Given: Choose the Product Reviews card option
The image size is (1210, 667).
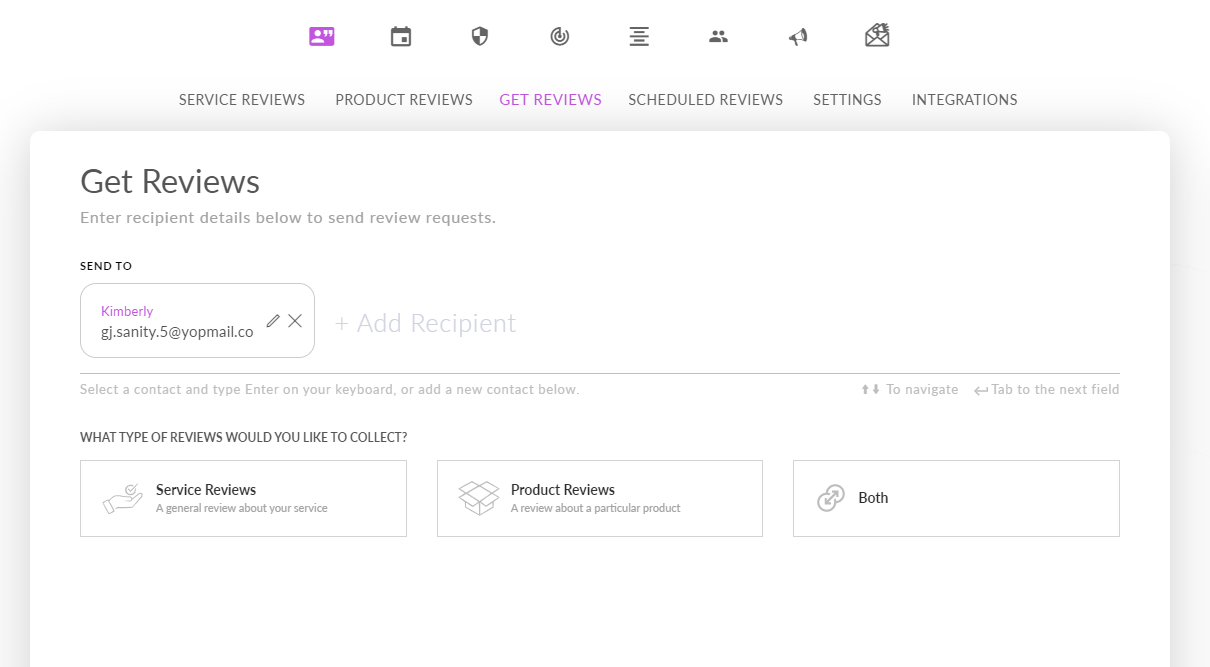Looking at the screenshot, I should [600, 498].
